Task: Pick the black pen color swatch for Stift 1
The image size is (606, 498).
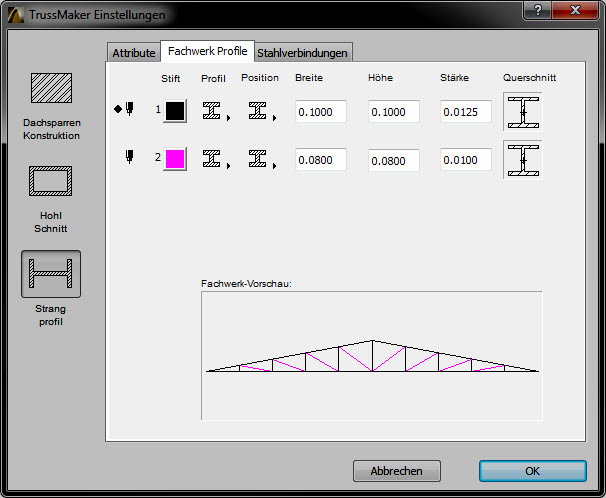Action: (175, 111)
